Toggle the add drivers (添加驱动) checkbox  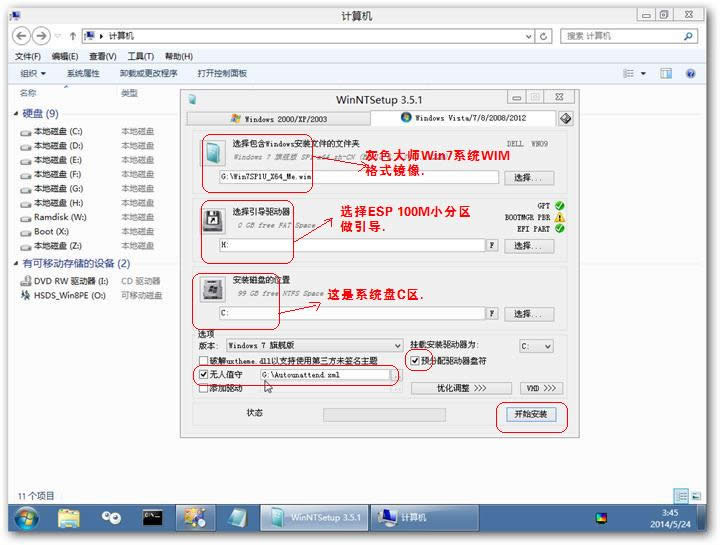click(x=203, y=388)
